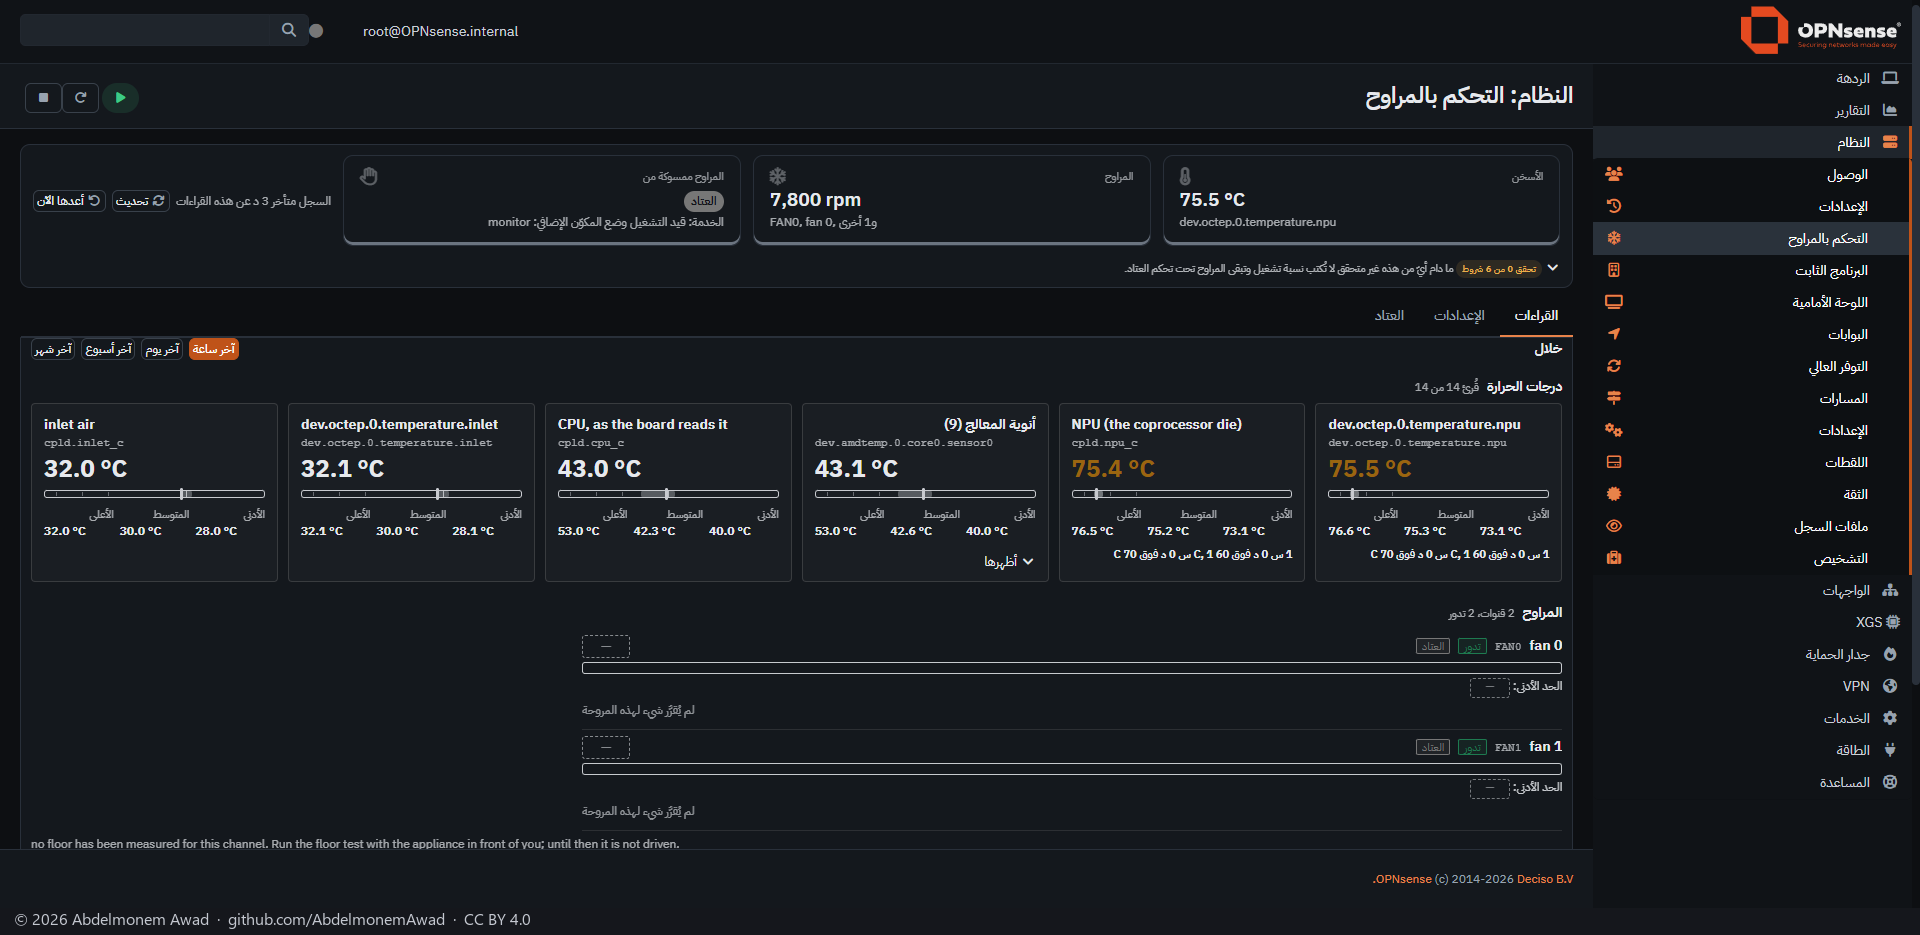Switch to the الإعدادات tab

[1459, 316]
